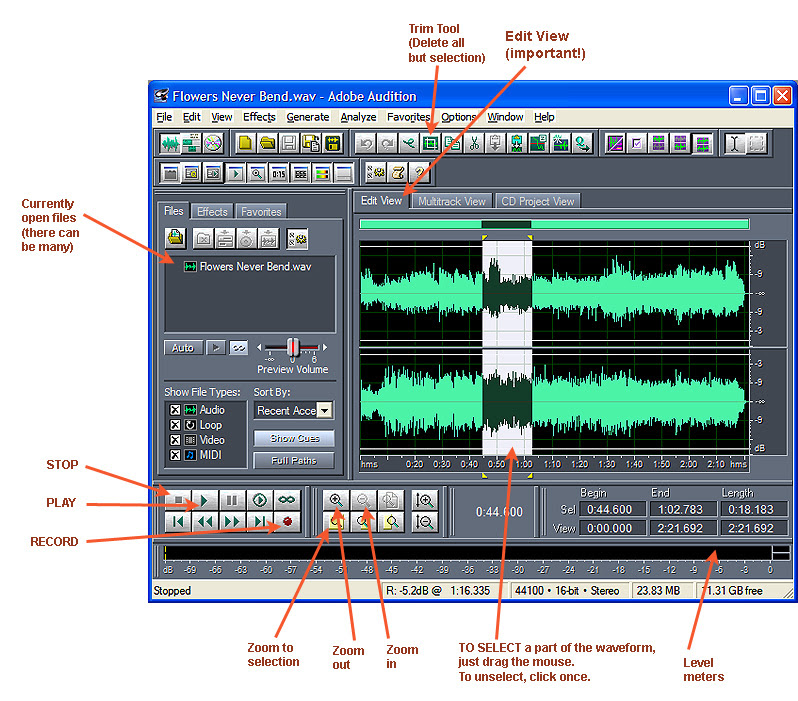Click the scissors Cut icon
This screenshot has height=701, width=798.
coord(474,144)
